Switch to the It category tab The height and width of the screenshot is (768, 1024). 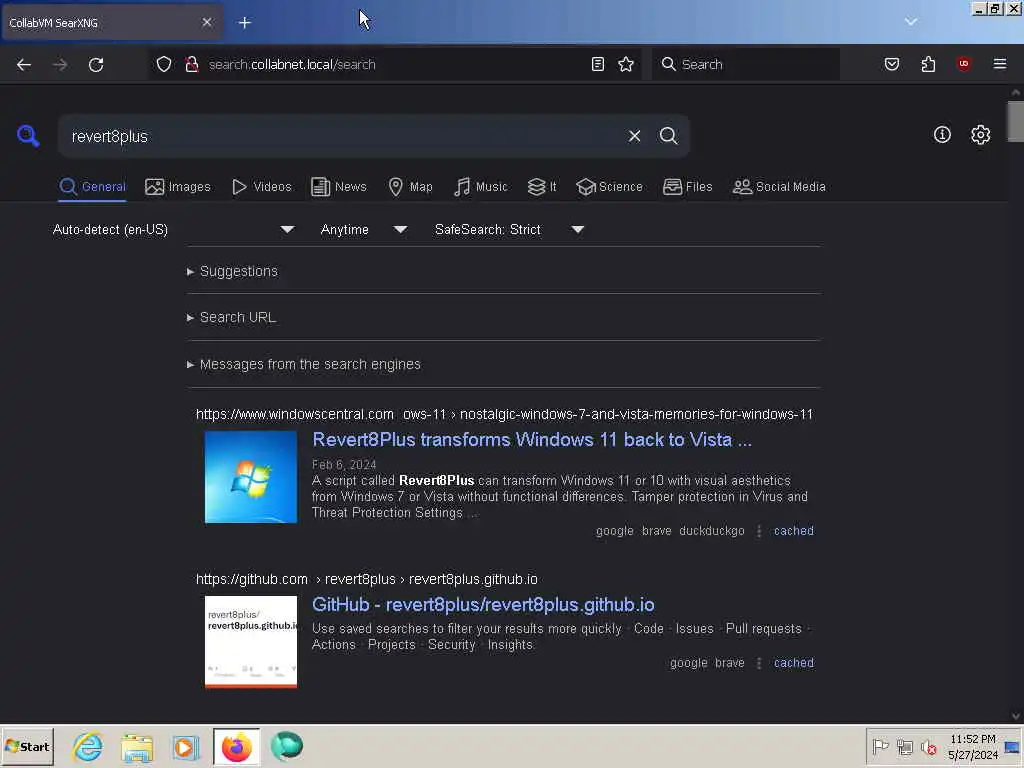[x=542, y=187]
